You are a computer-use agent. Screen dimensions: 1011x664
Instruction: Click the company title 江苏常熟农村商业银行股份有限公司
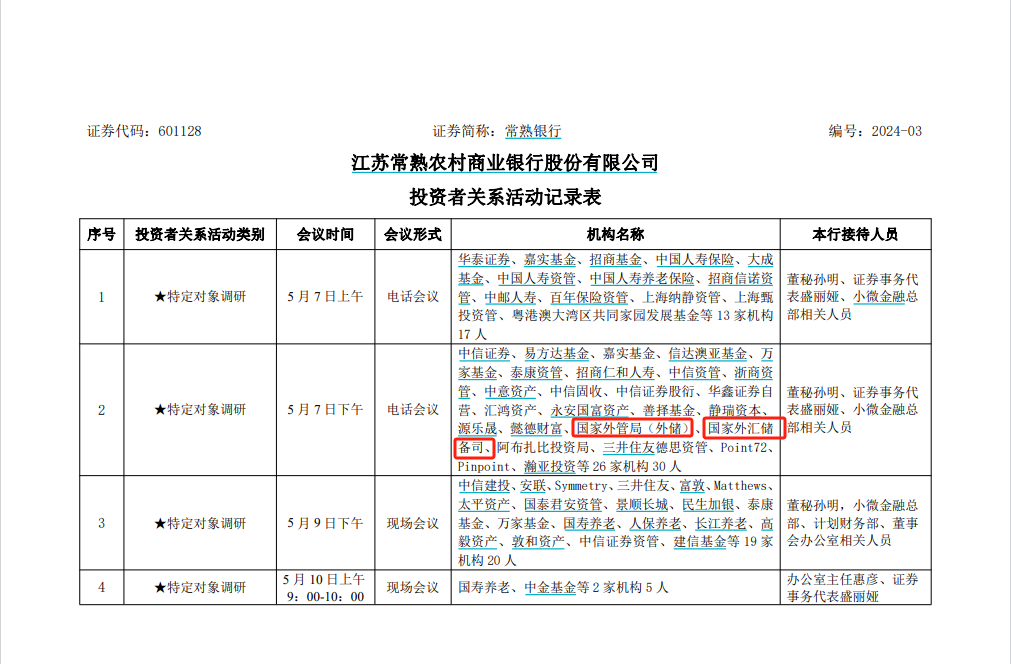point(505,163)
